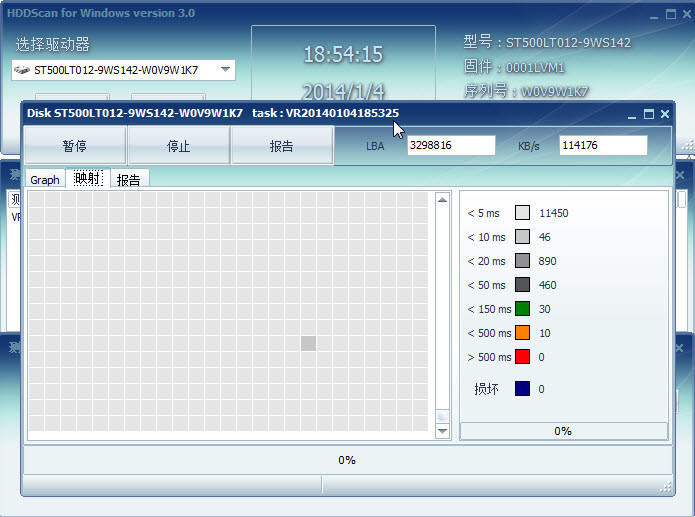This screenshot has height=517, width=695.
Task: Click the 18:54:15 clock display
Action: tap(343, 54)
